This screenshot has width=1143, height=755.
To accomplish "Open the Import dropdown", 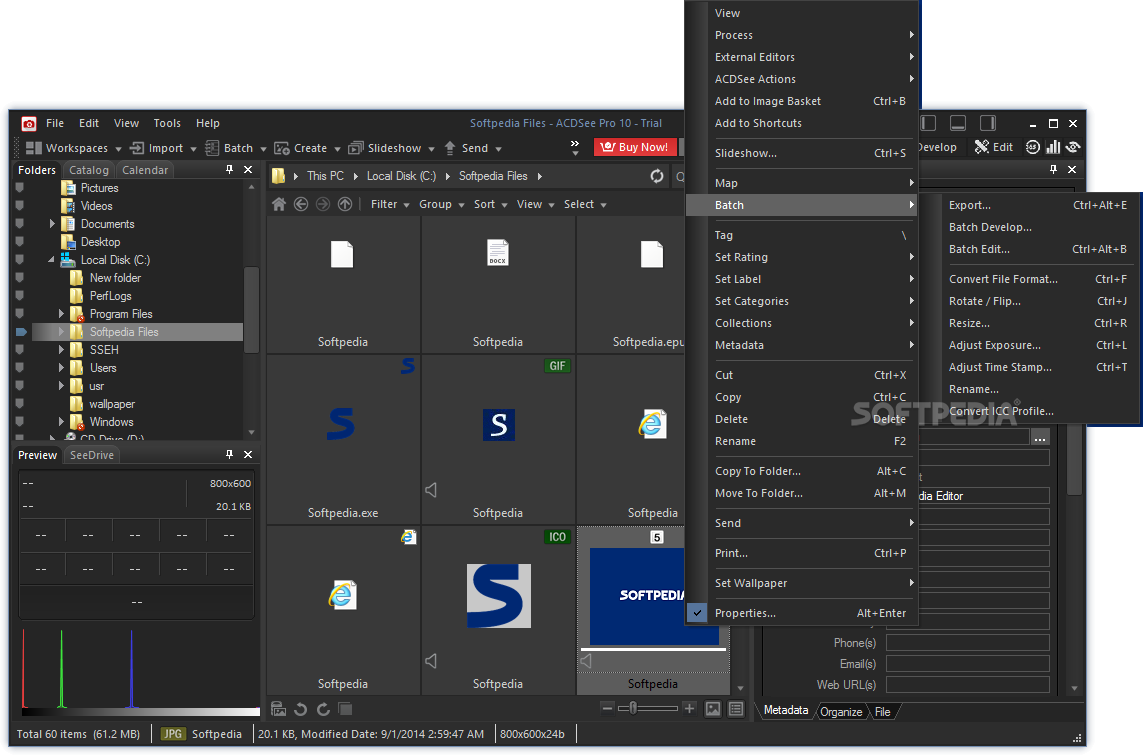I will pos(163,148).
